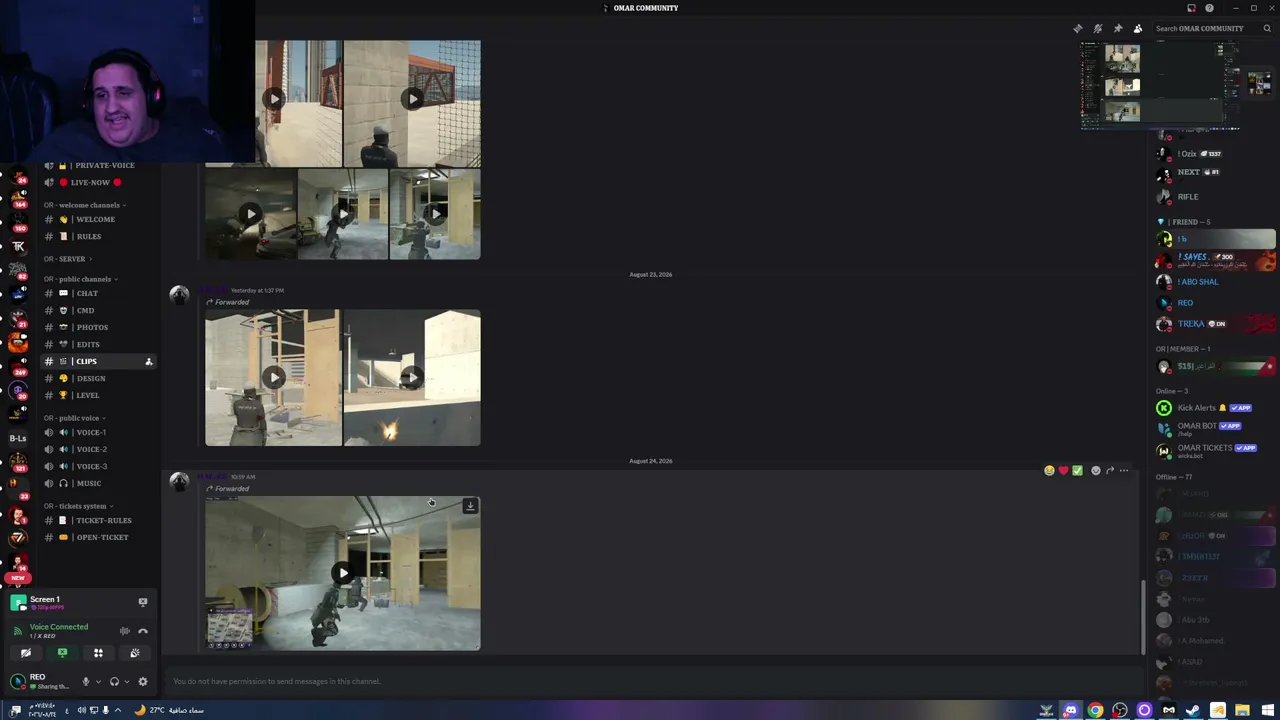Turn on camera in voice panel

tap(26, 653)
